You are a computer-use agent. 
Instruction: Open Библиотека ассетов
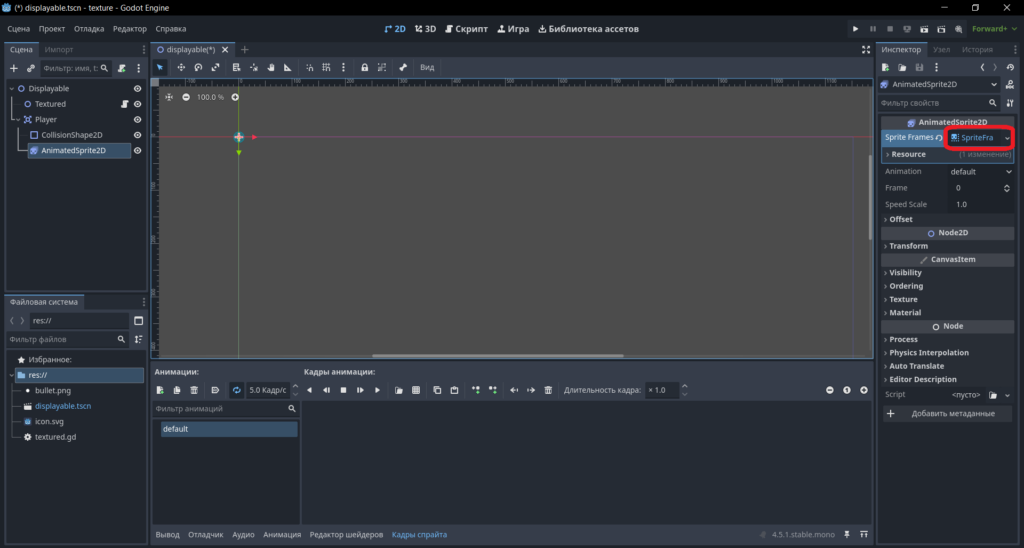click(x=588, y=29)
